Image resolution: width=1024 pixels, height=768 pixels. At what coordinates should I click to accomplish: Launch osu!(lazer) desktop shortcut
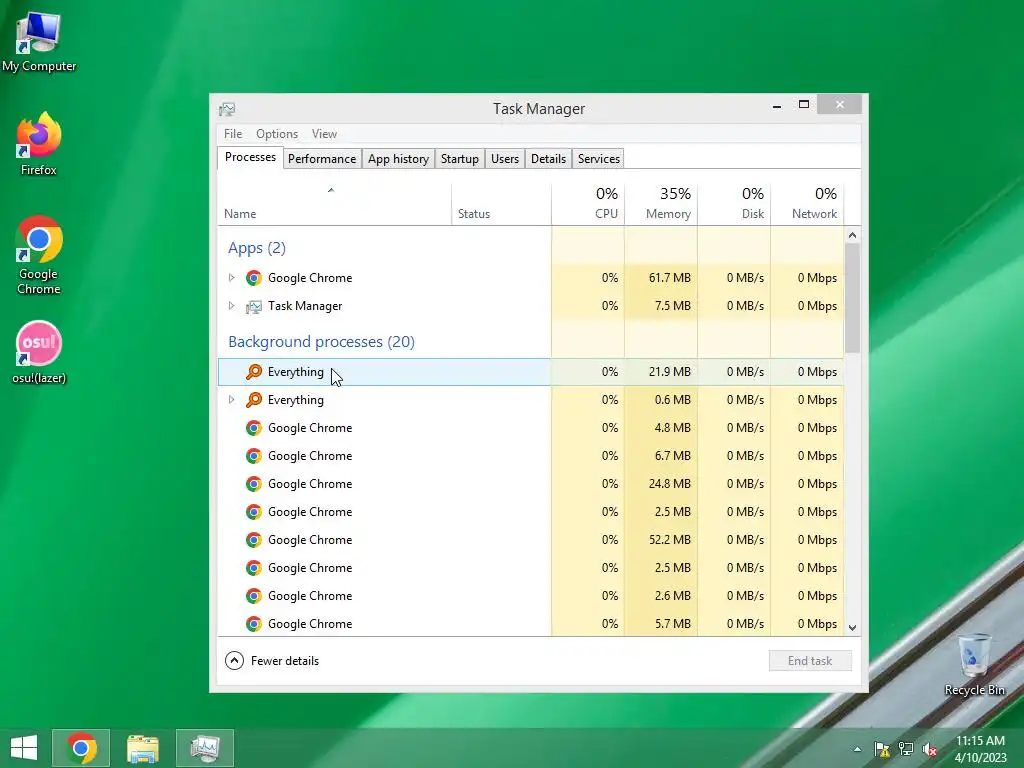[x=39, y=352]
